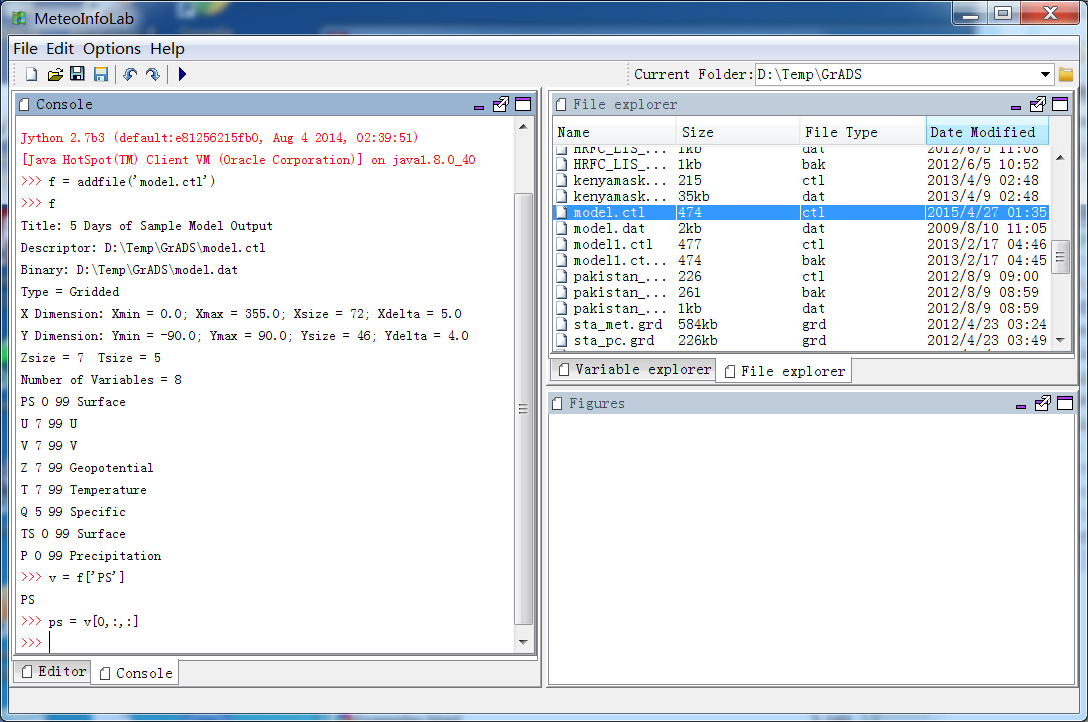This screenshot has height=722, width=1088.
Task: Sort files by File Type column header
Action: [x=862, y=132]
